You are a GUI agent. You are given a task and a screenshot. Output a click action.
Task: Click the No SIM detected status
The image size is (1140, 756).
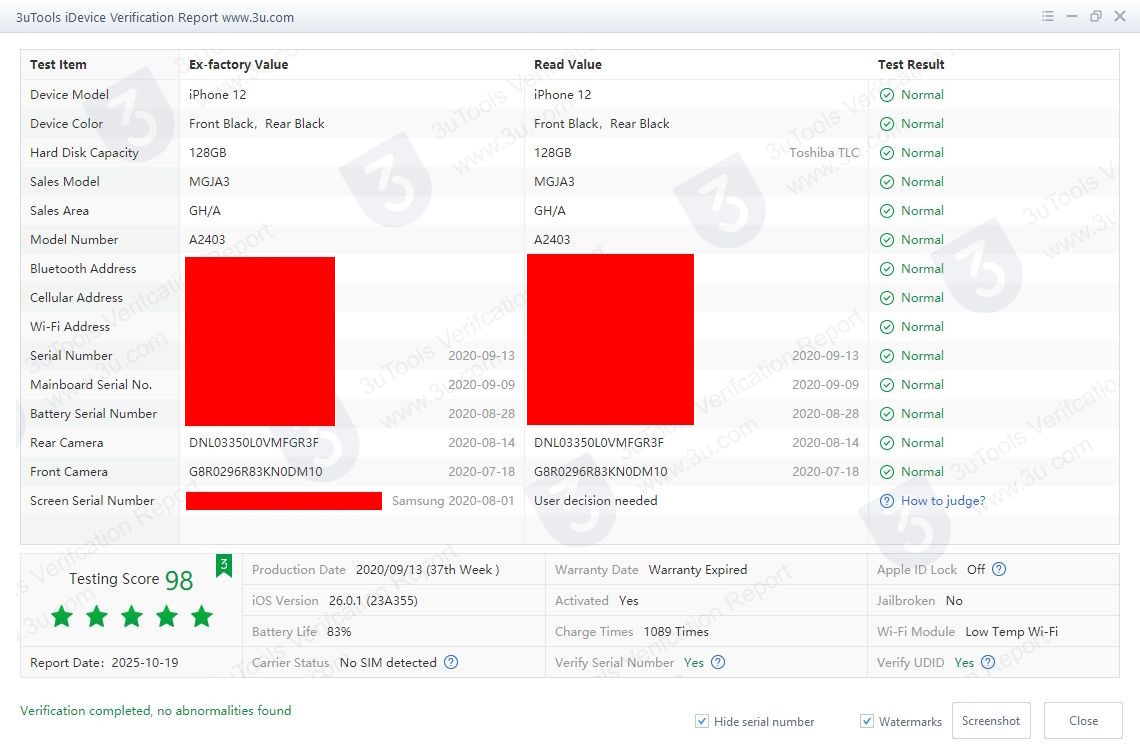(x=388, y=663)
